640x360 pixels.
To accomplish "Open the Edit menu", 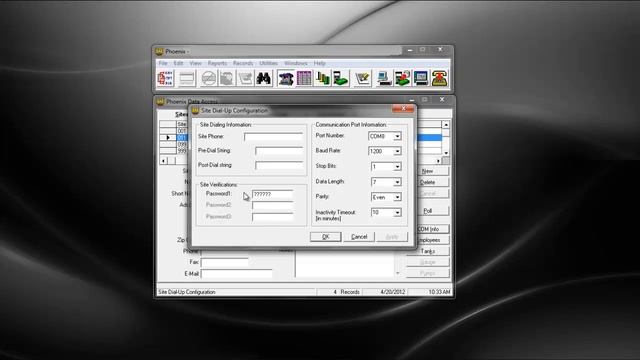I will (178, 63).
